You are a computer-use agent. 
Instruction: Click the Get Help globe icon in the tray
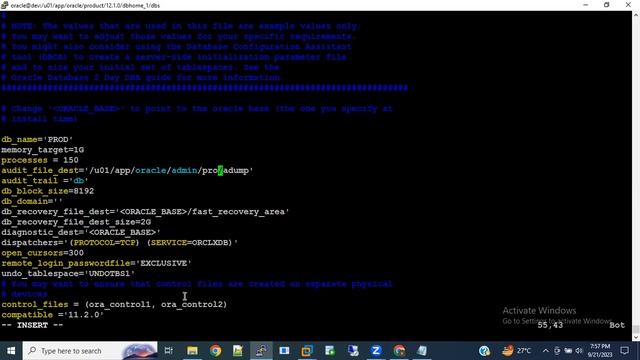pyautogui.click(x=484, y=351)
